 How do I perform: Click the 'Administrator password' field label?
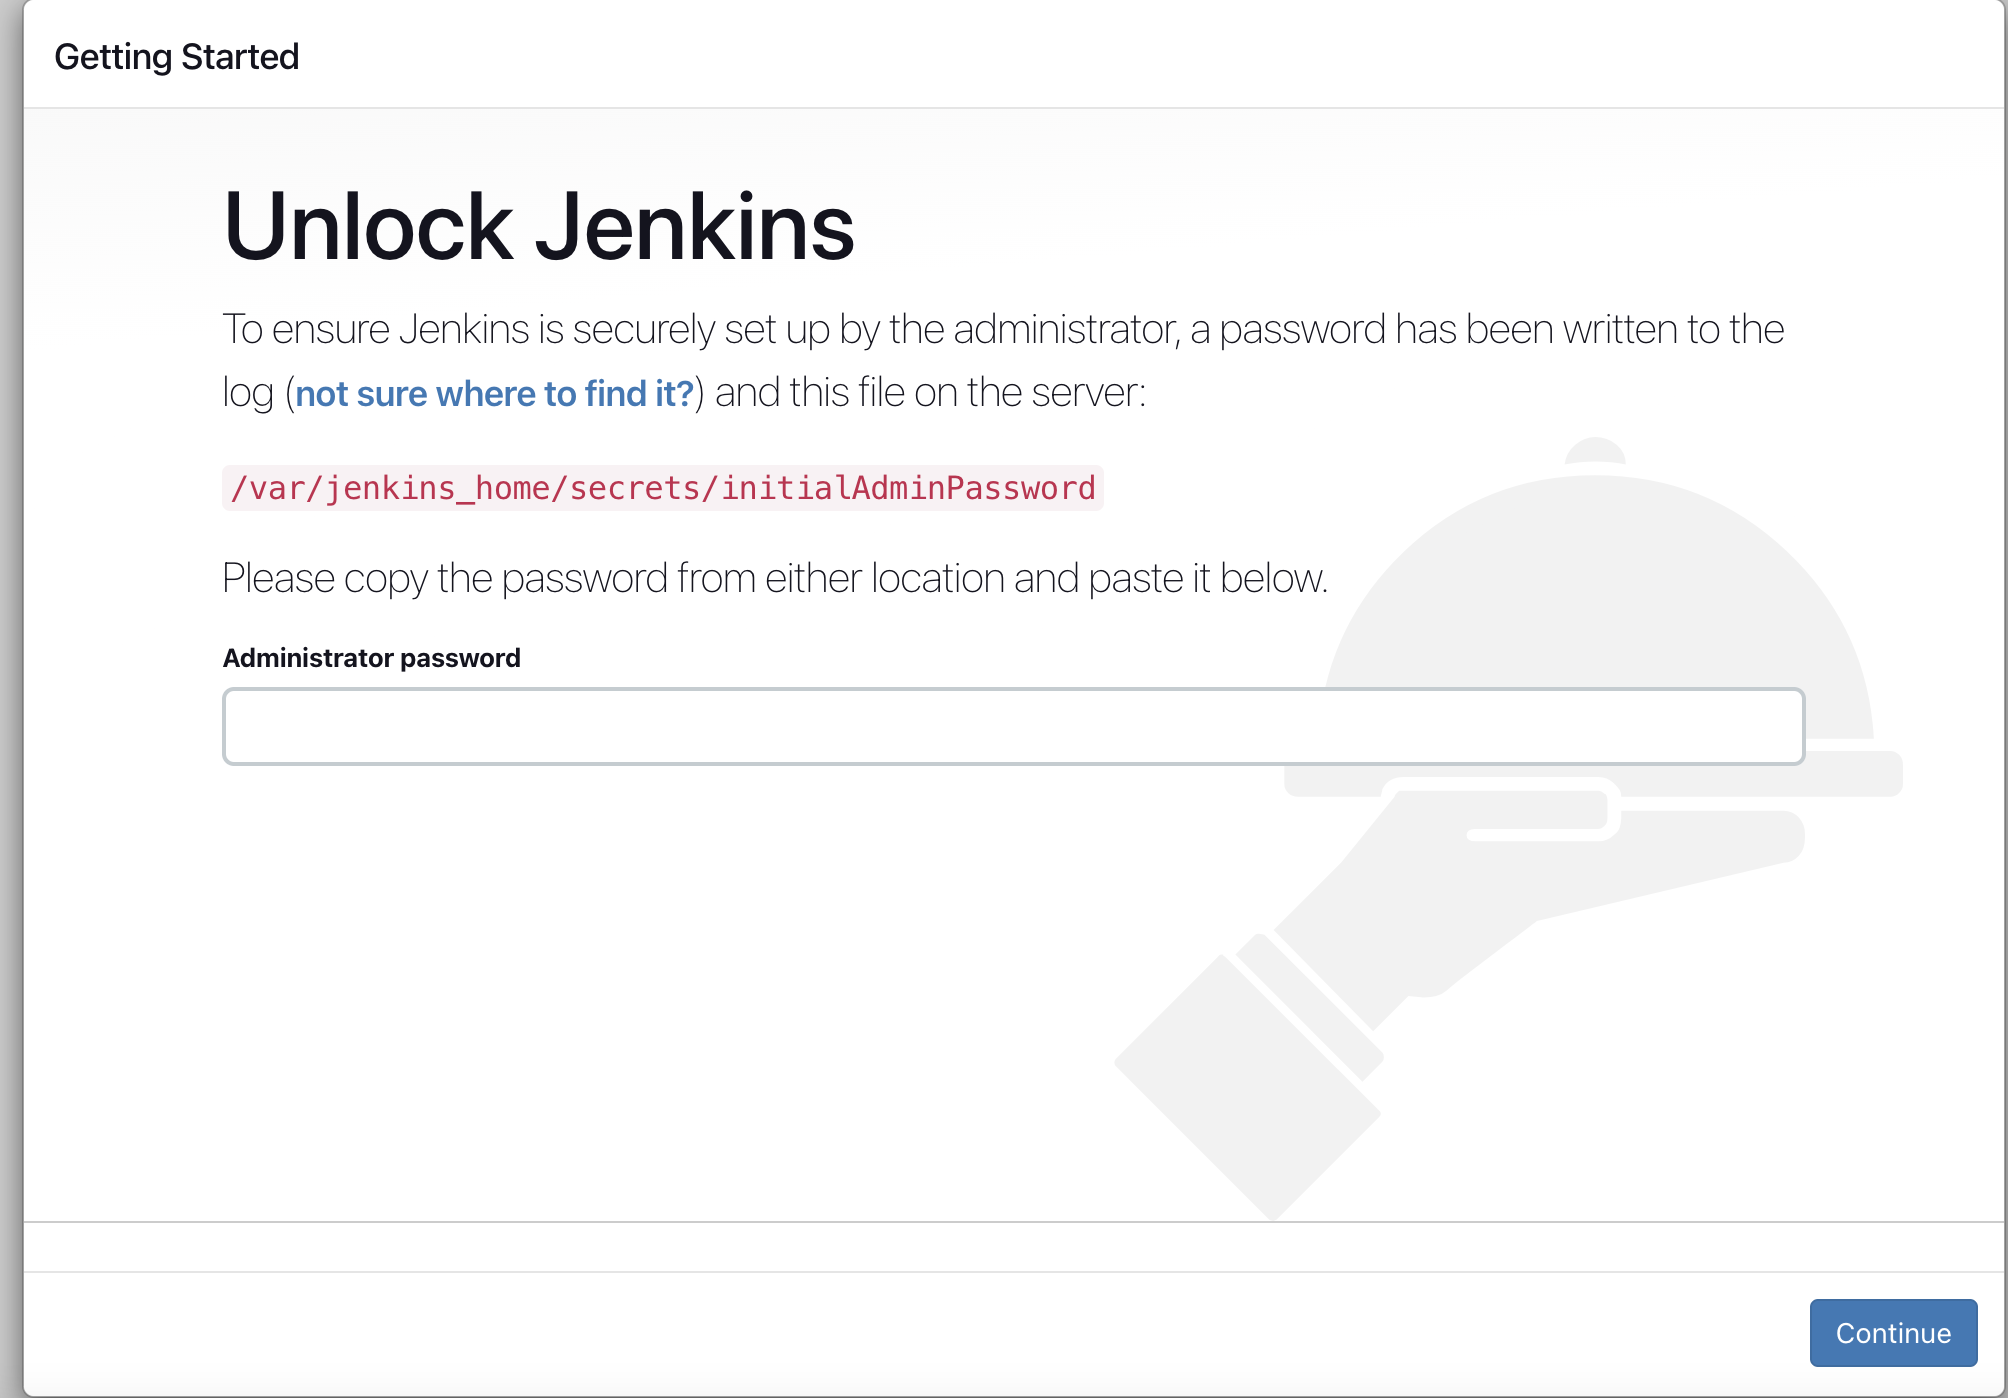tap(371, 658)
